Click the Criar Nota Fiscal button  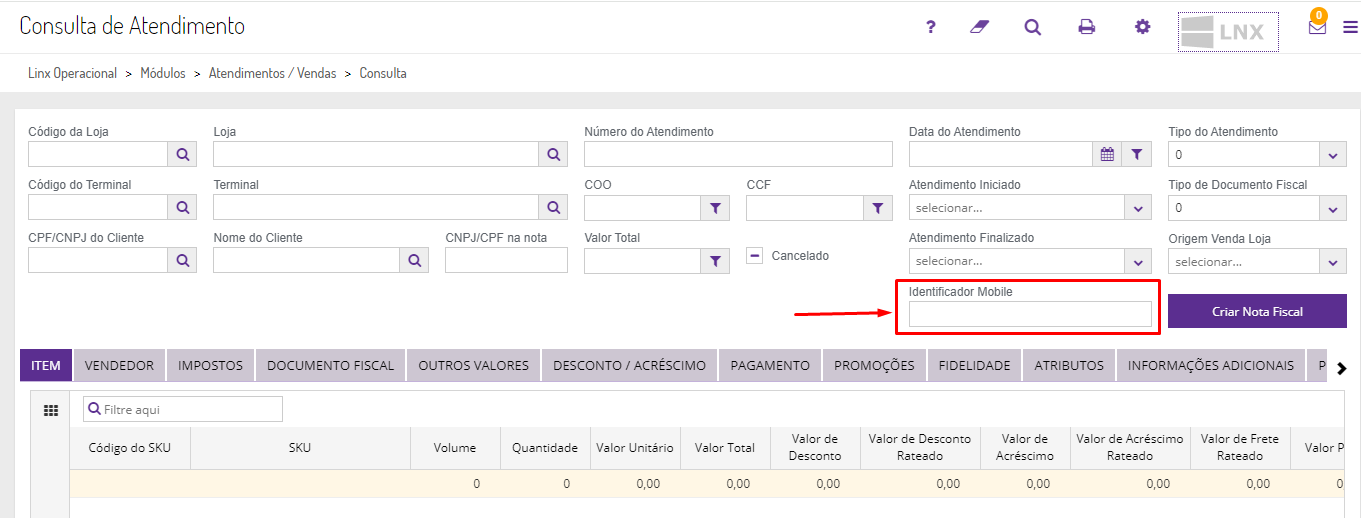(1257, 311)
